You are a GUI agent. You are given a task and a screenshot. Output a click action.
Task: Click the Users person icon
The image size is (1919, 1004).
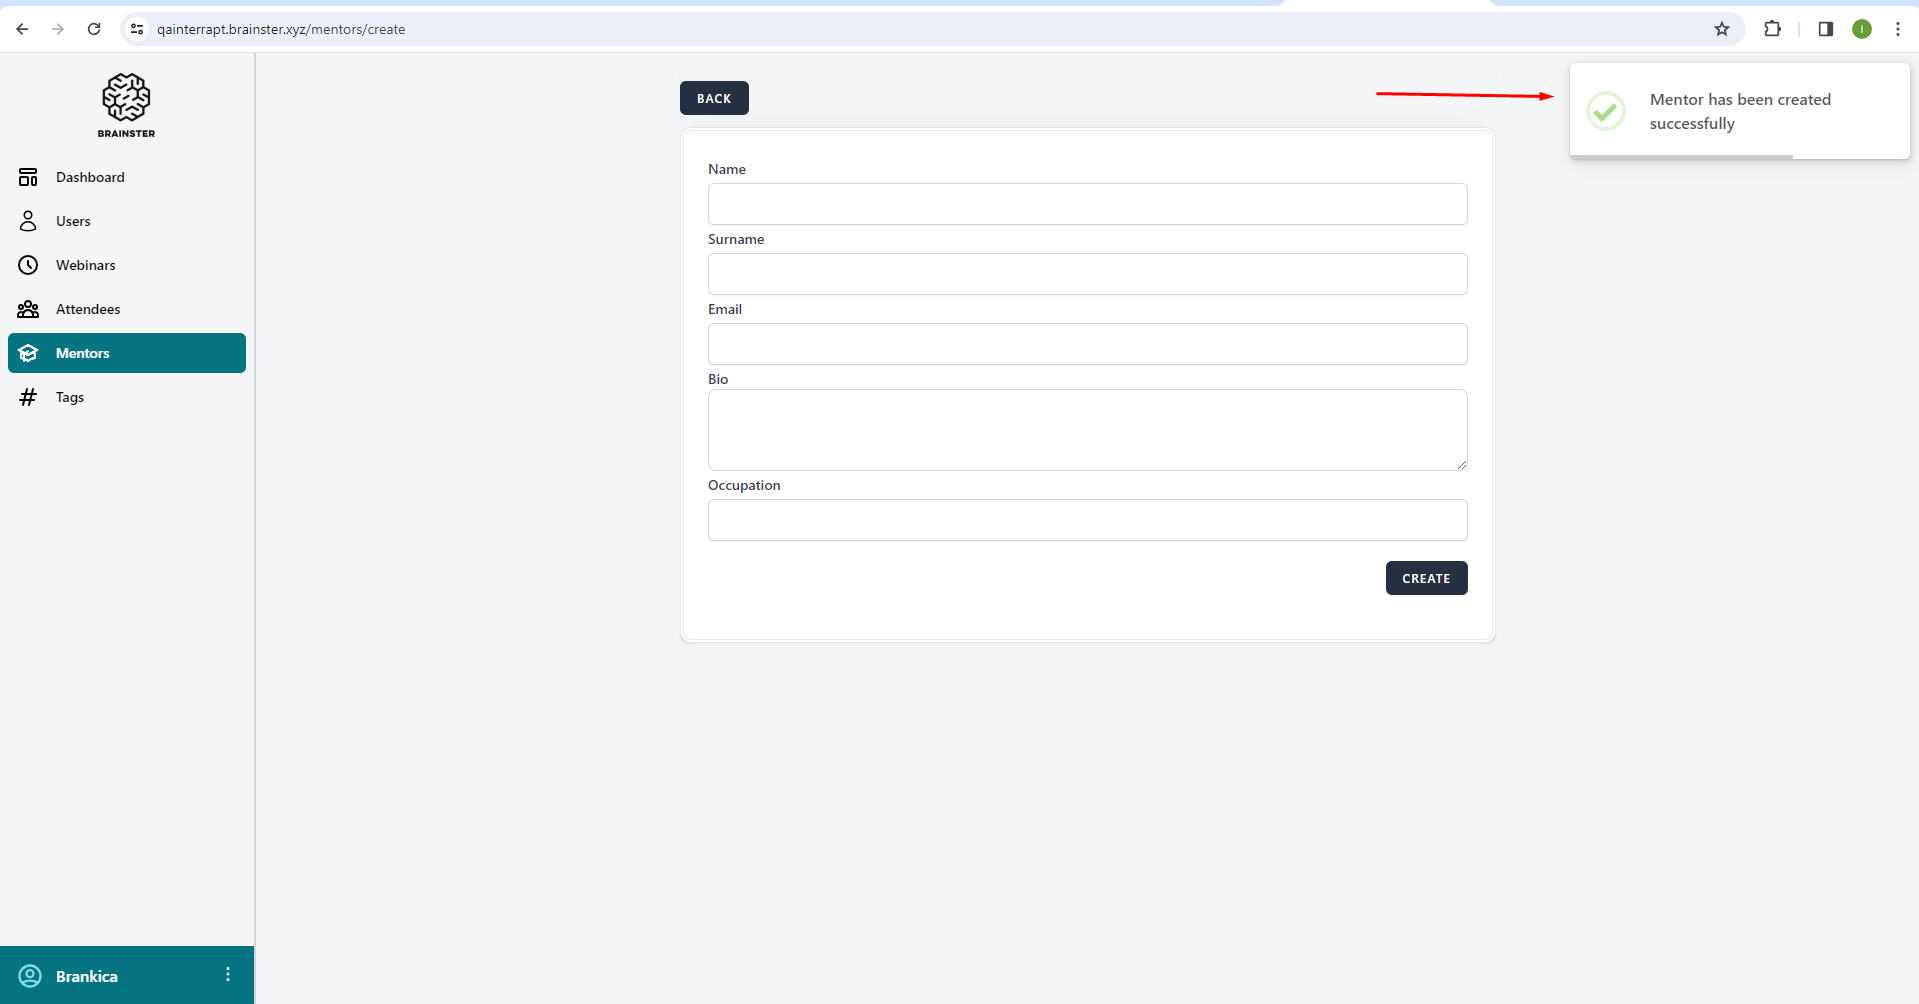pos(28,221)
